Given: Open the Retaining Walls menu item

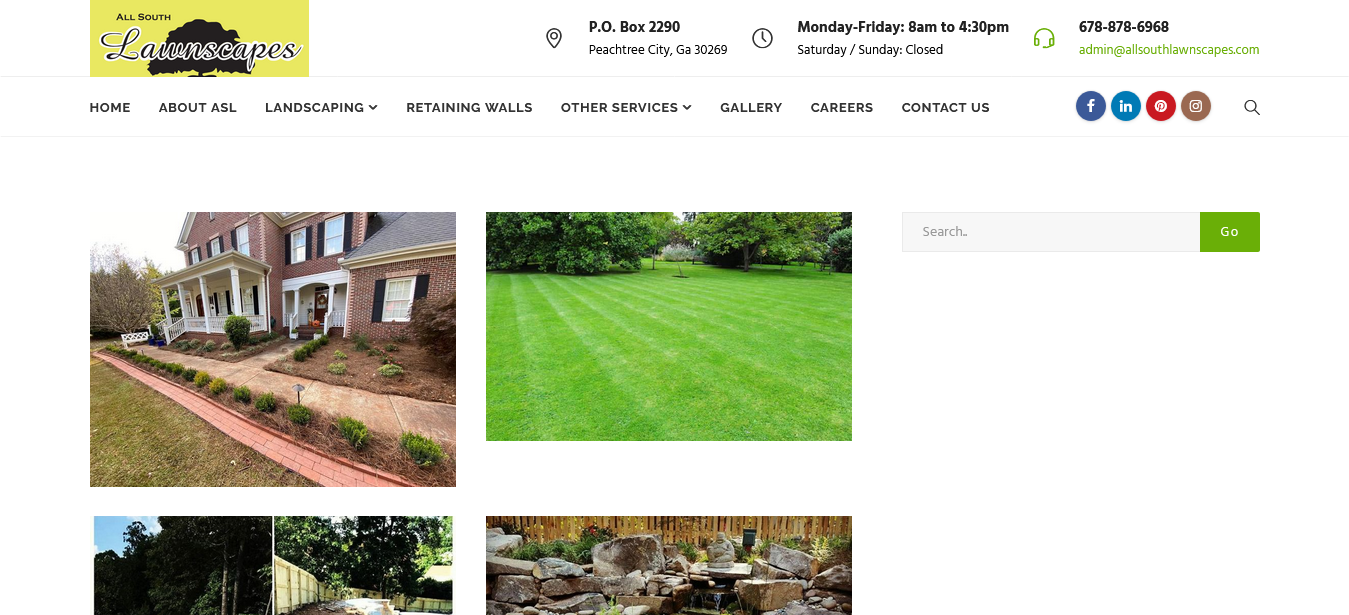Looking at the screenshot, I should point(469,107).
